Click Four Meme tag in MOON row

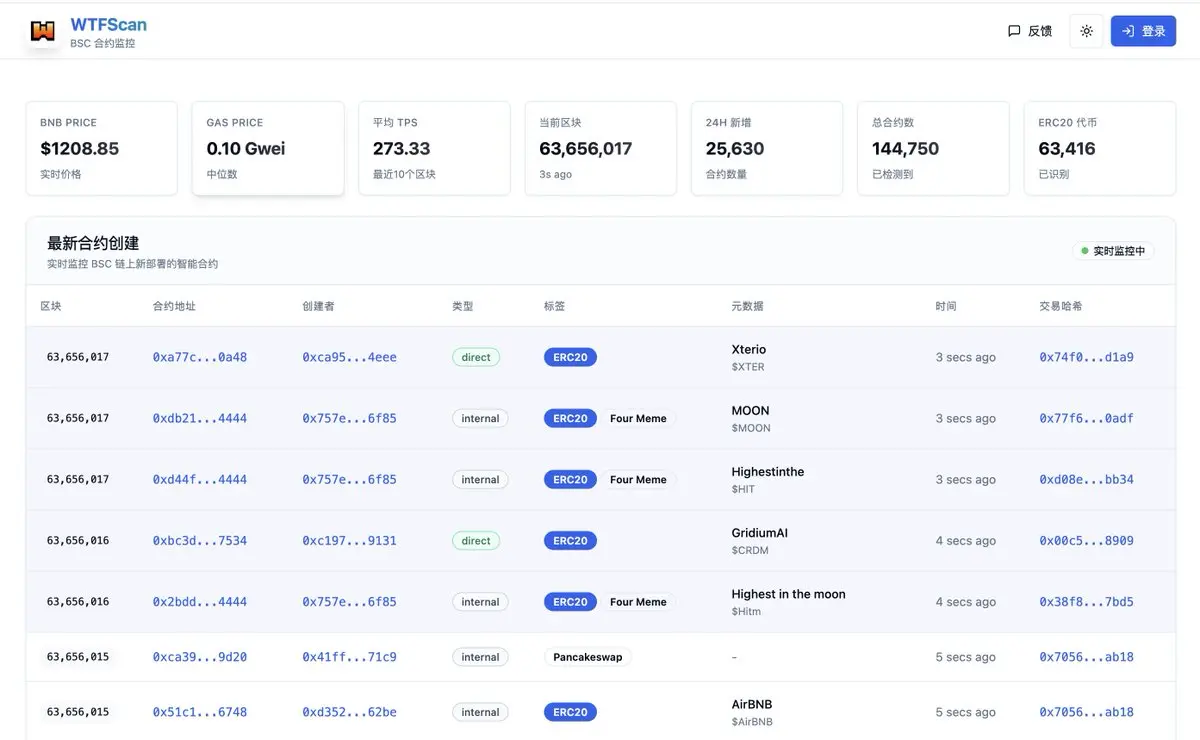638,418
